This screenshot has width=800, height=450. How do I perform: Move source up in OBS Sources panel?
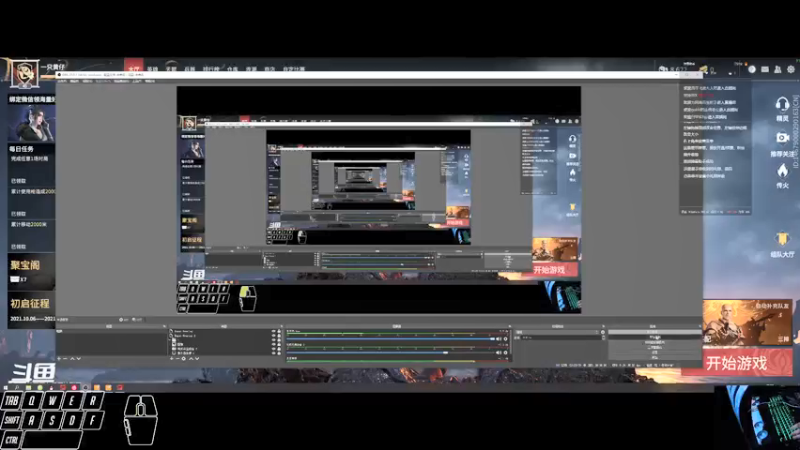191,359
